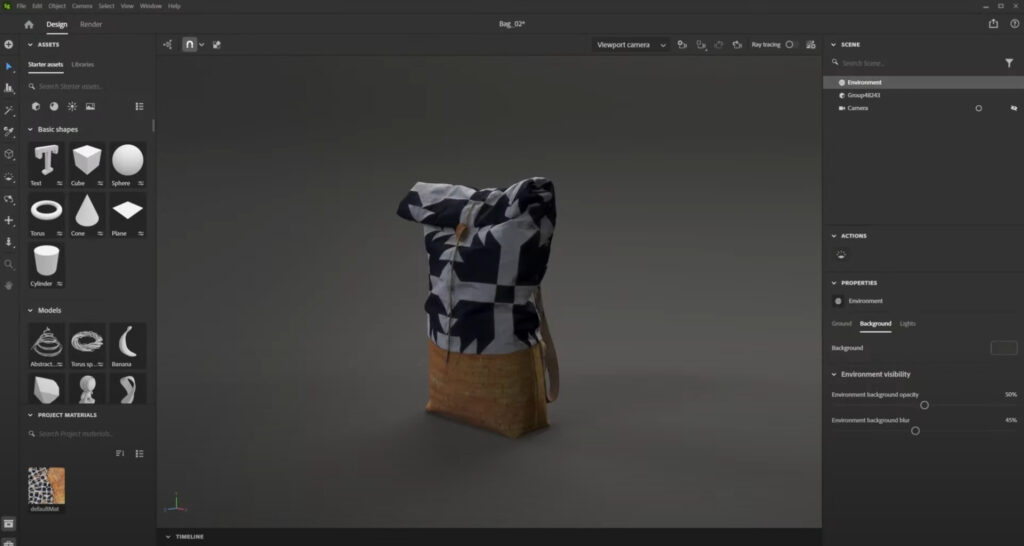Collapse the Basic shapes section
Screen dimensions: 1024x546
[30, 129]
